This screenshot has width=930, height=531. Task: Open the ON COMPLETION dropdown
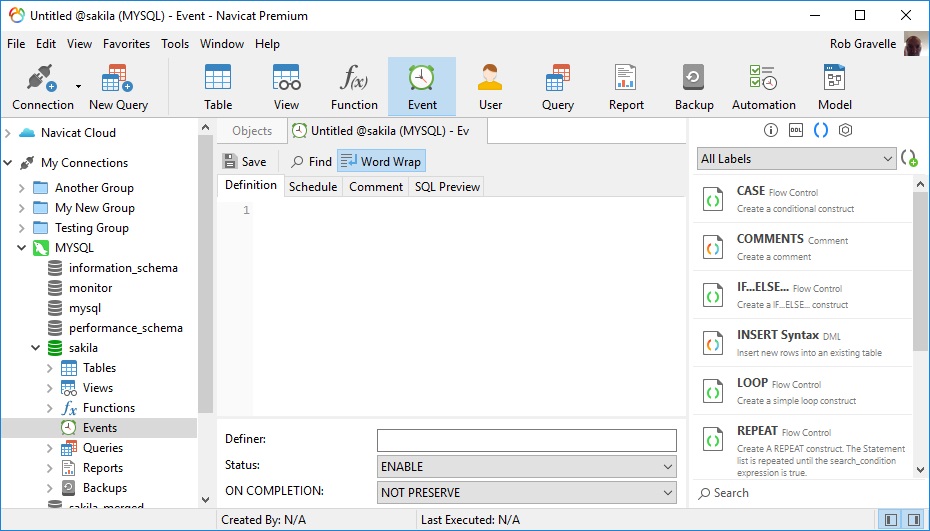coord(527,492)
